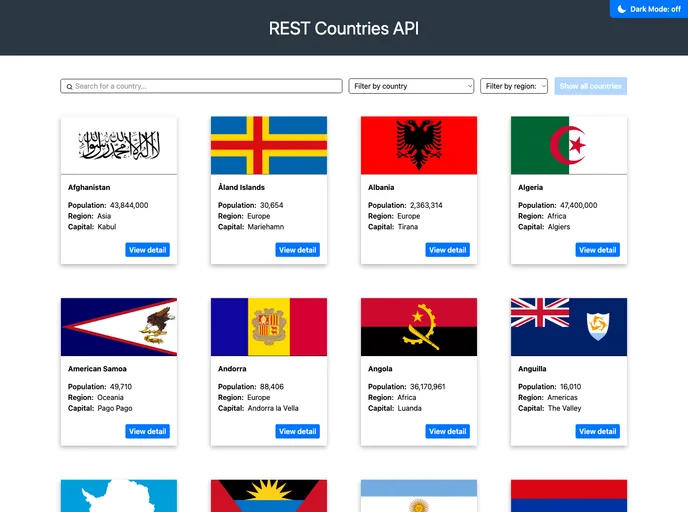
Task: Click the REST Countries API title
Action: tap(344, 28)
